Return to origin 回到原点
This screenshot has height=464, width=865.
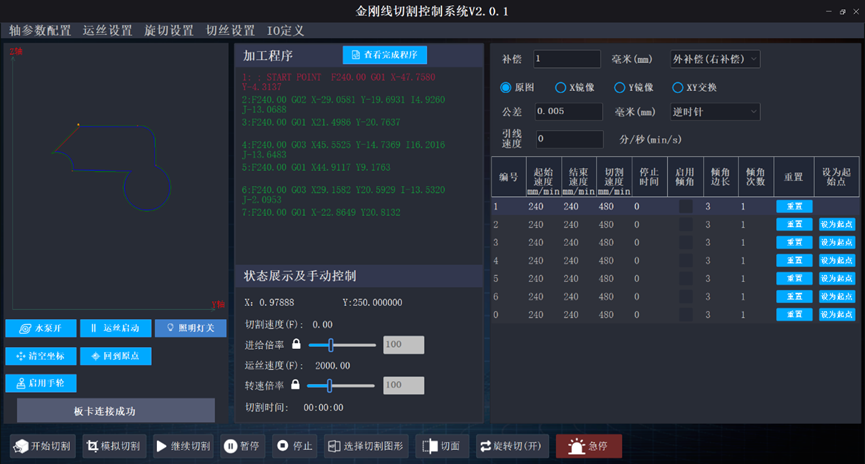115,356
